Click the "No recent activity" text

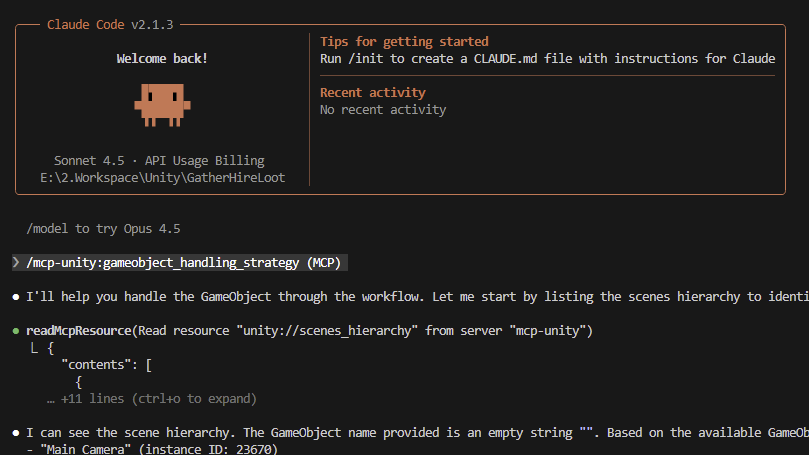(x=383, y=110)
